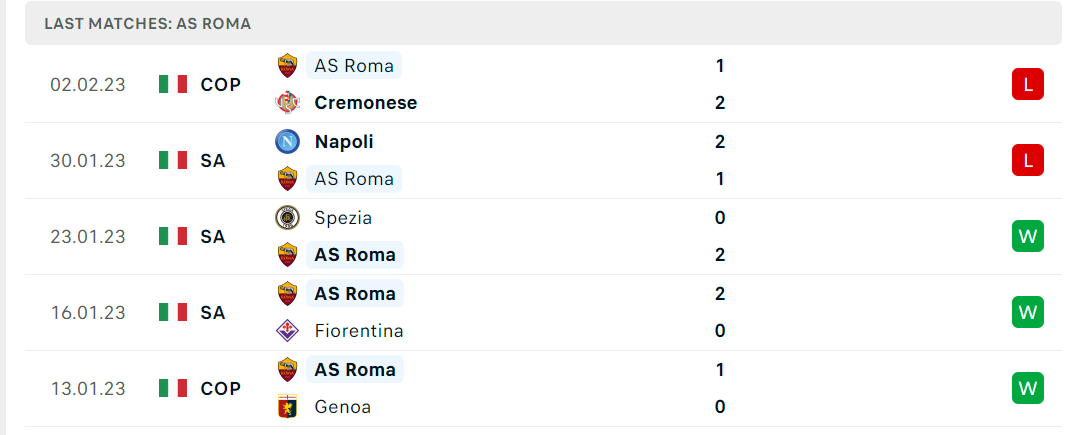The height and width of the screenshot is (435, 1071).
Task: Click green W badge for Fiorentina match
Action: [1028, 312]
